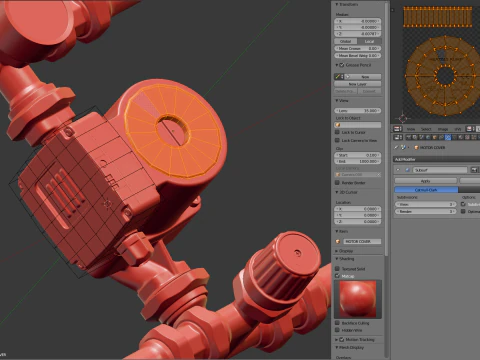480x360 pixels.
Task: Enable Backface Culling
Action: (x=337, y=323)
